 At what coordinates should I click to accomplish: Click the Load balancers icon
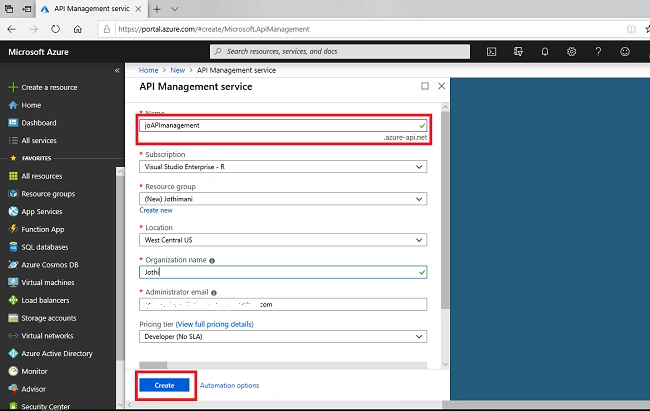13,300
